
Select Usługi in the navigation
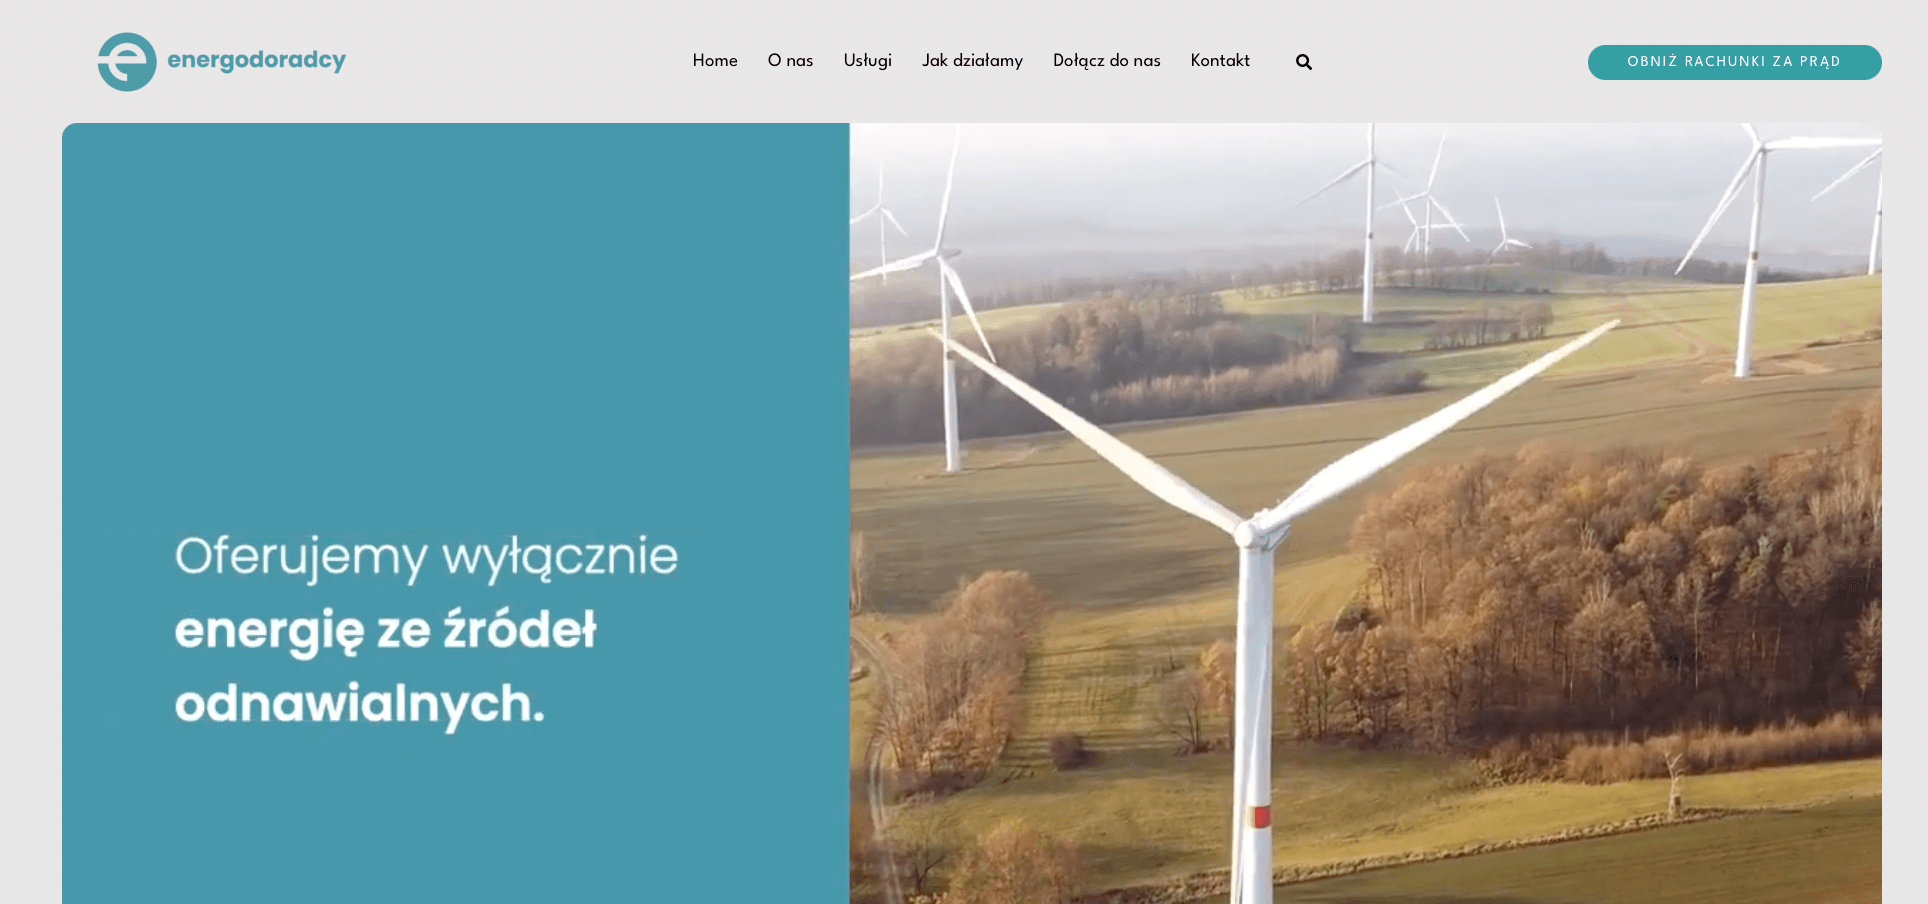point(867,61)
